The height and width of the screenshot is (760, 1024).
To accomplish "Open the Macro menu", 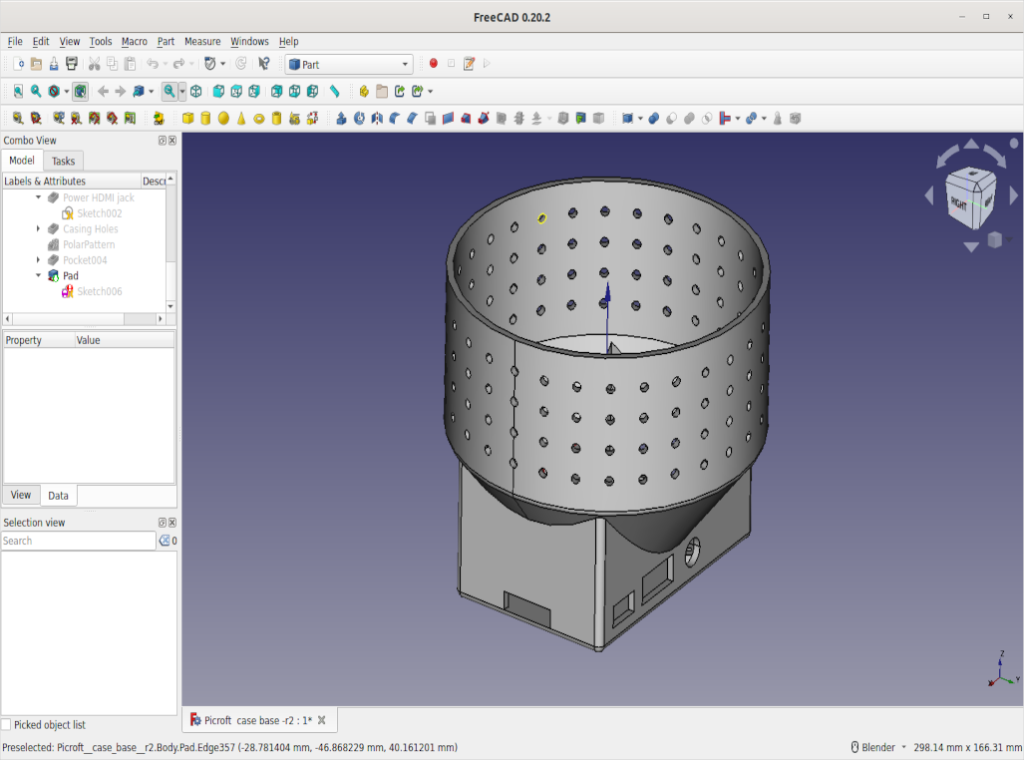I will [134, 41].
